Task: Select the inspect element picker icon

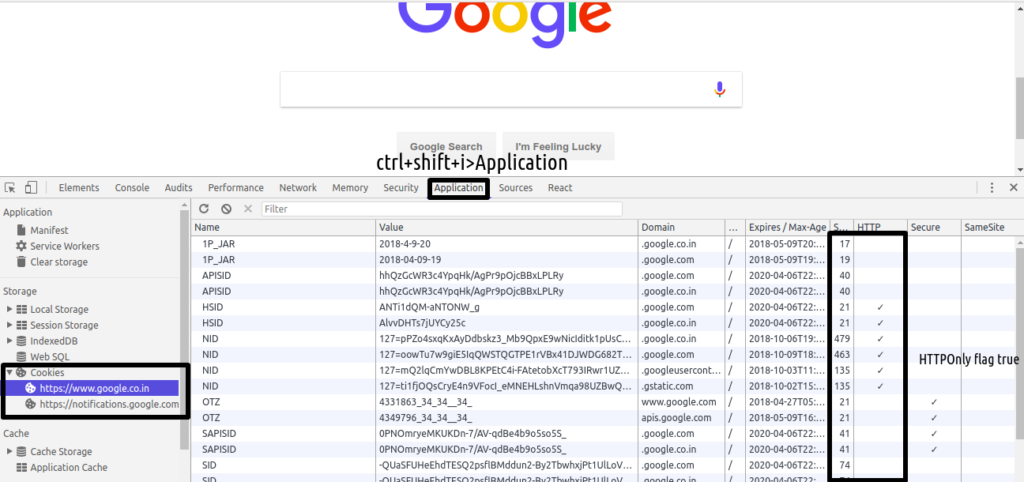Action: tap(10, 187)
